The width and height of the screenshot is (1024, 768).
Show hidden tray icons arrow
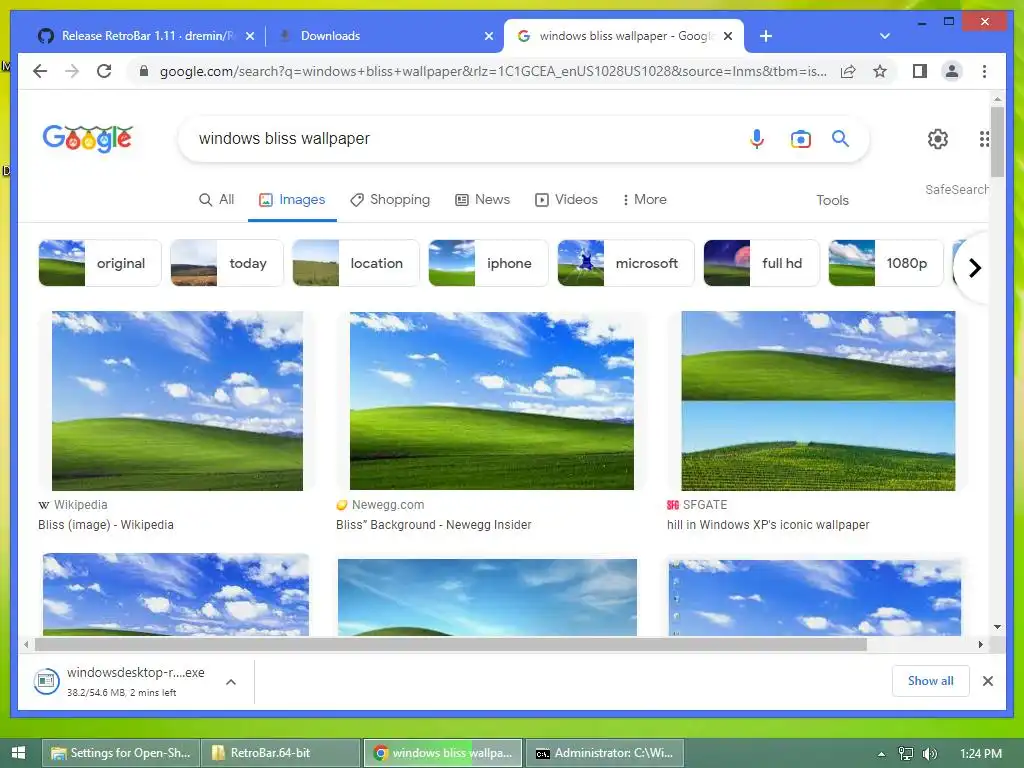coord(881,754)
